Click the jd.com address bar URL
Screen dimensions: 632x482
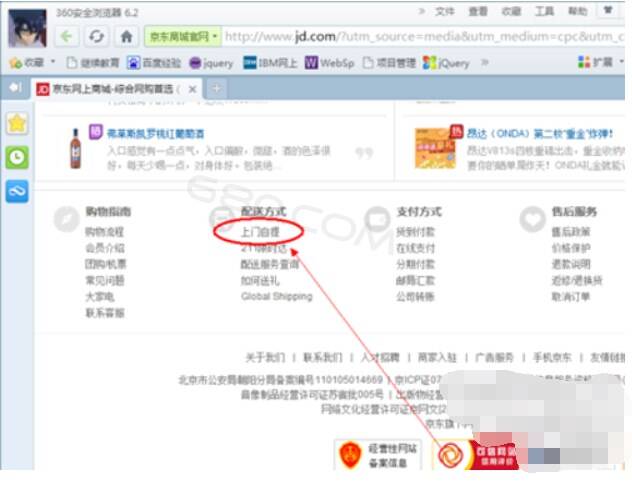pos(423,37)
